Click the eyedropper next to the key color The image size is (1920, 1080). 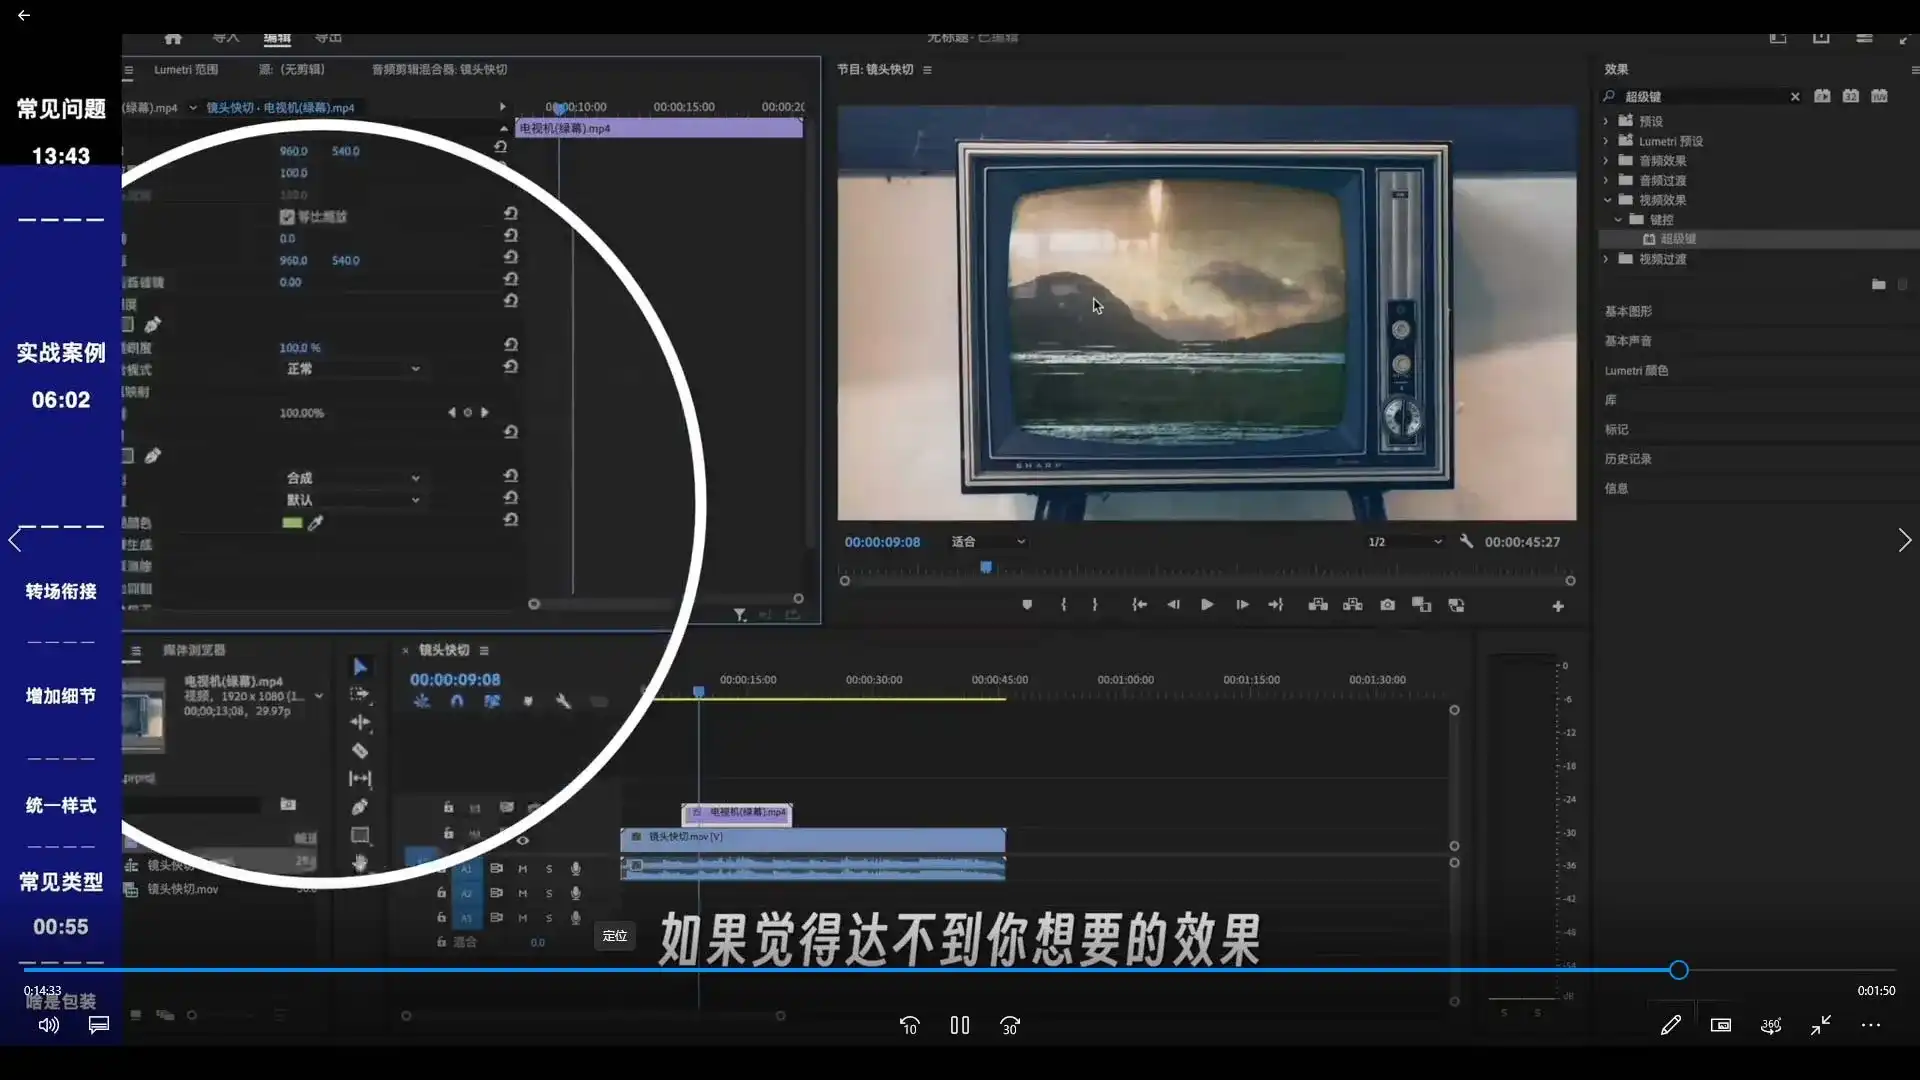click(x=316, y=523)
